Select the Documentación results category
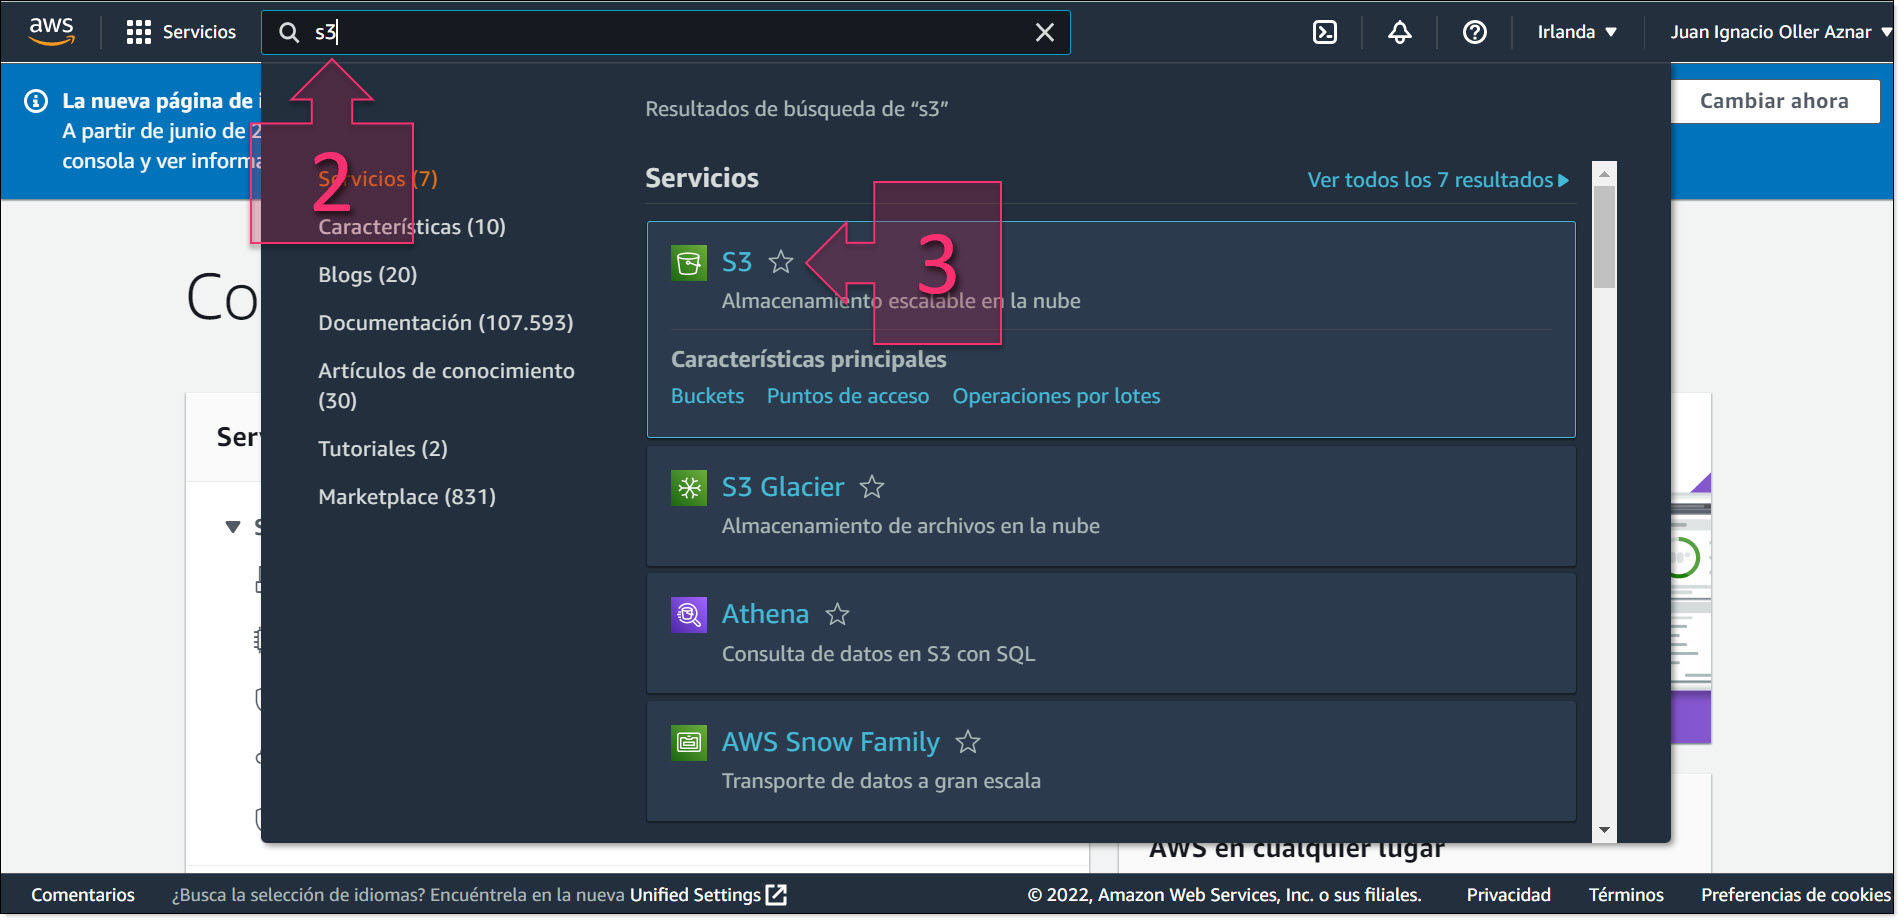Screen dimensions: 1902x922 tap(445, 322)
